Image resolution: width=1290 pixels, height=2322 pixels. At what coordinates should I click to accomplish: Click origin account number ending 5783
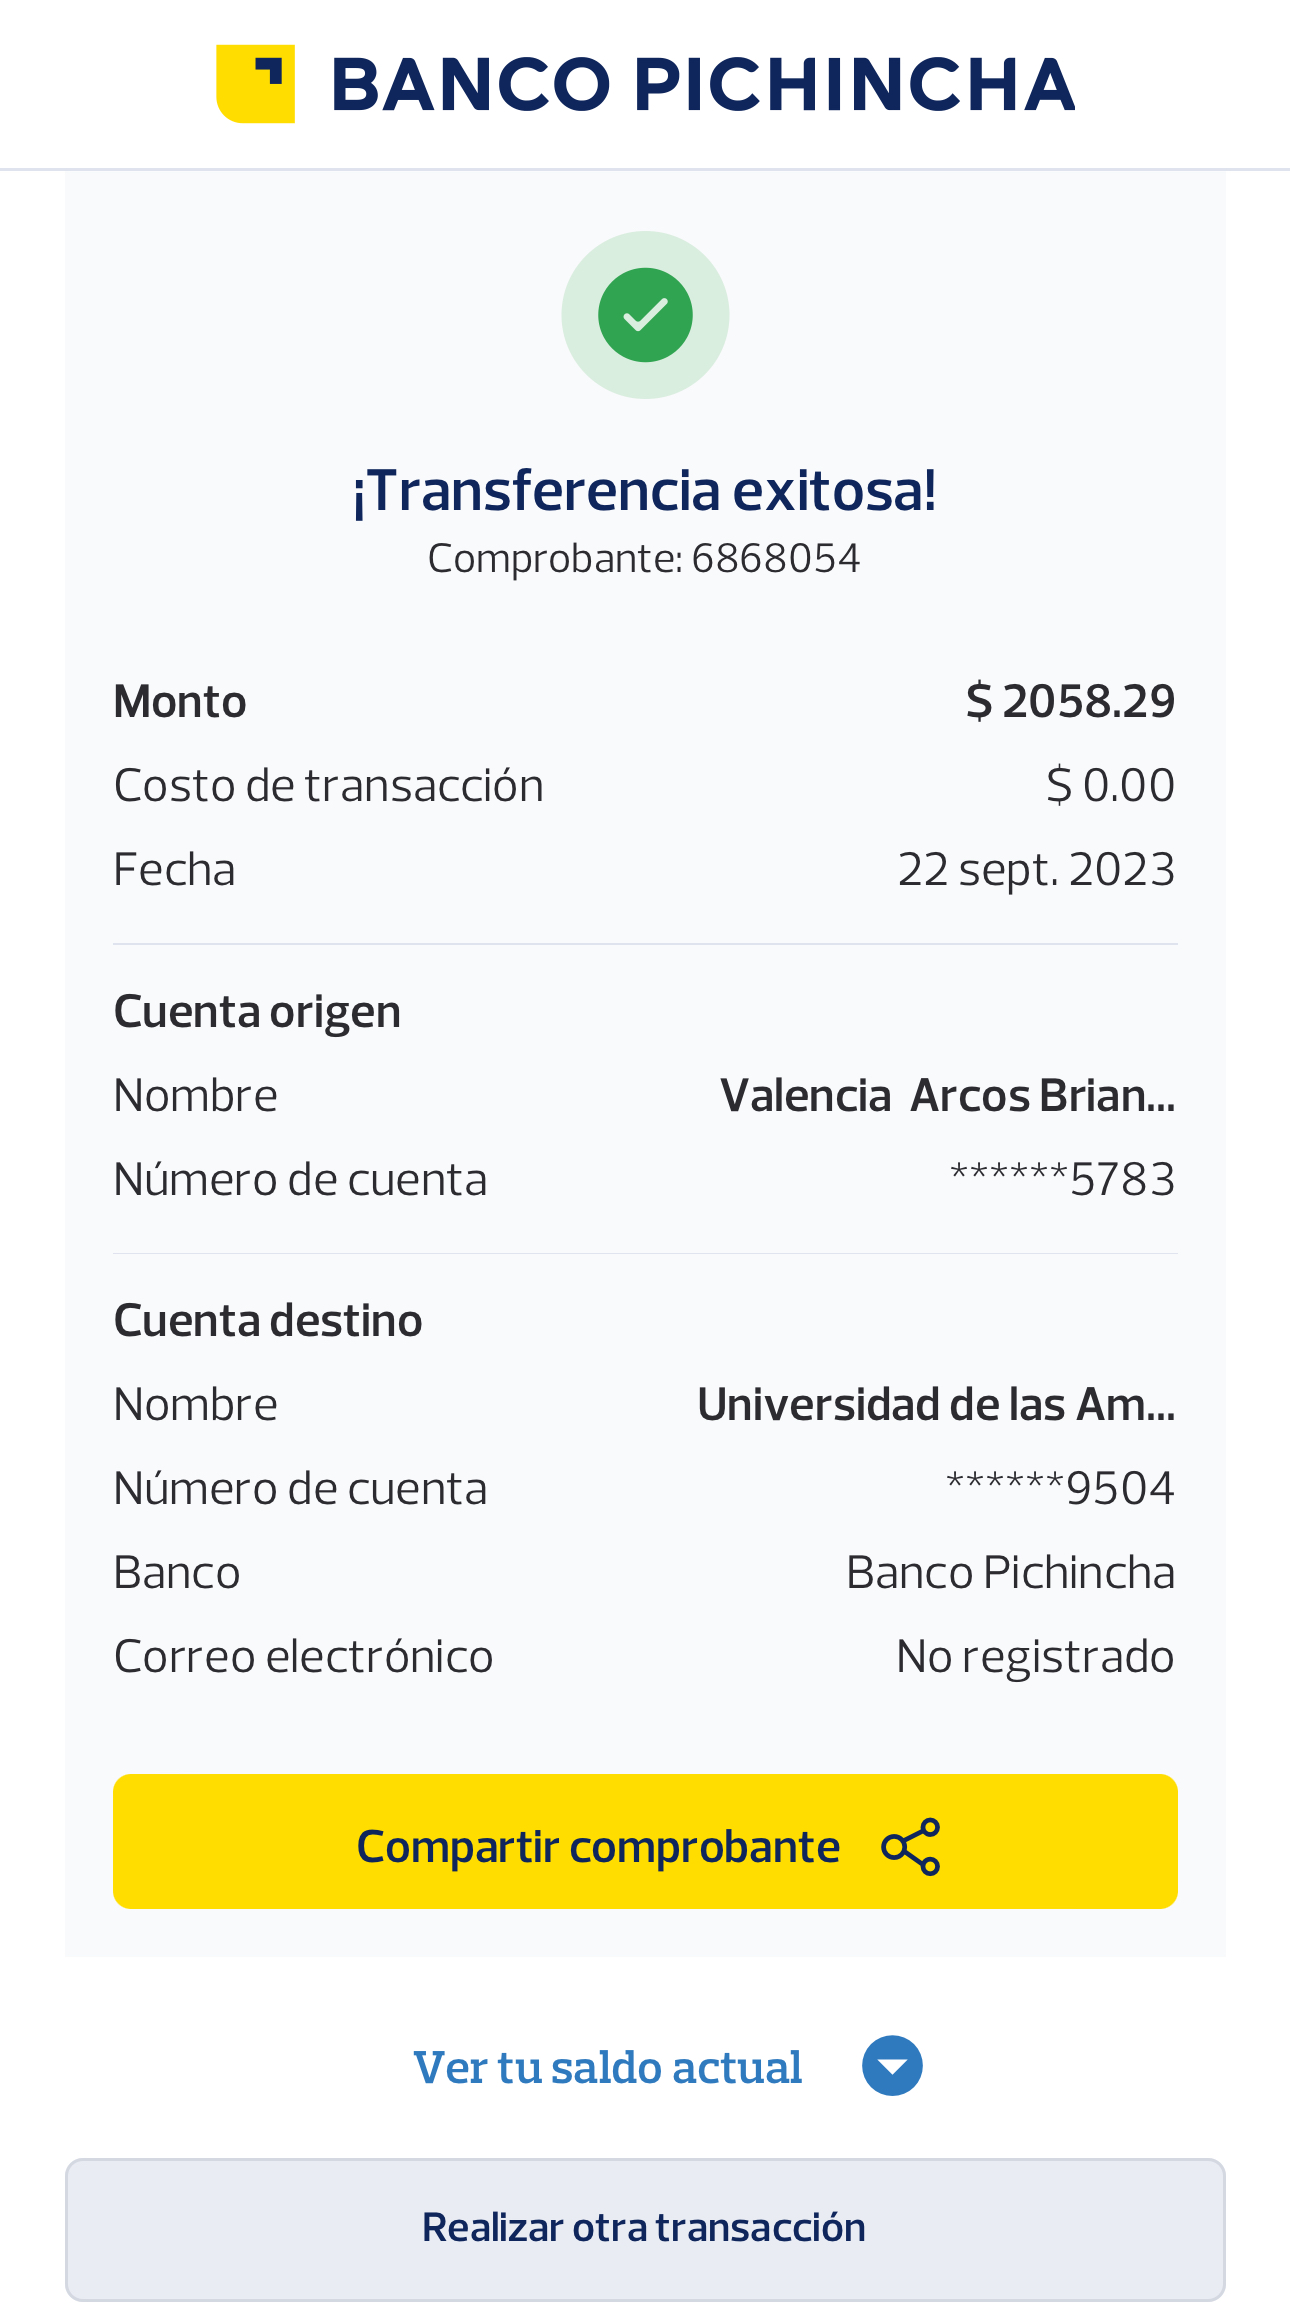[x=1063, y=1180]
